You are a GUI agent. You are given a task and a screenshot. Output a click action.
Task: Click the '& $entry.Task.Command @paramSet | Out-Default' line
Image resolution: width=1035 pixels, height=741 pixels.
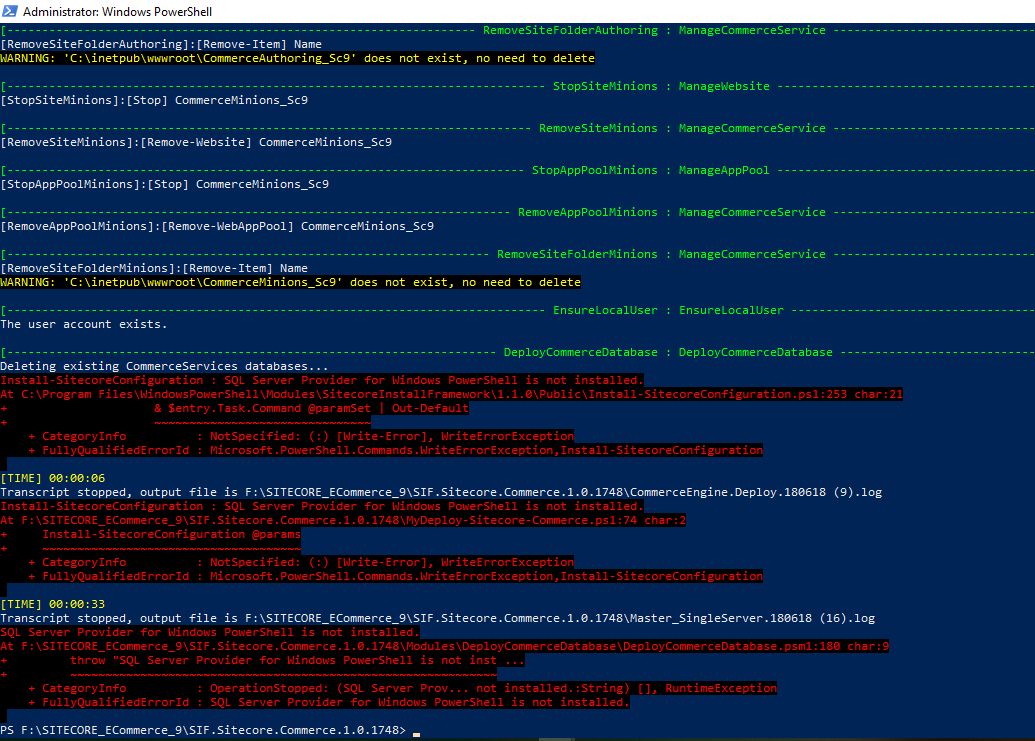pyautogui.click(x=311, y=408)
